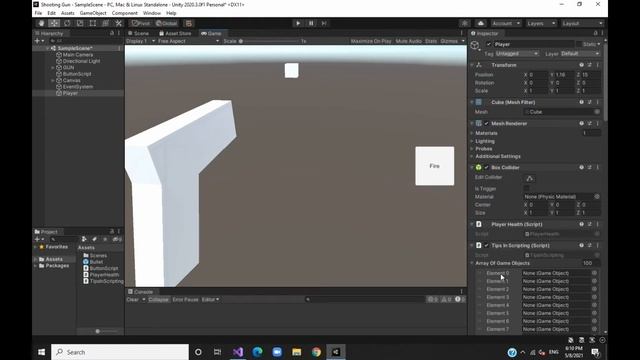Open grid snapping settings icon
Screen dimensions: 640x360
click(189, 23)
